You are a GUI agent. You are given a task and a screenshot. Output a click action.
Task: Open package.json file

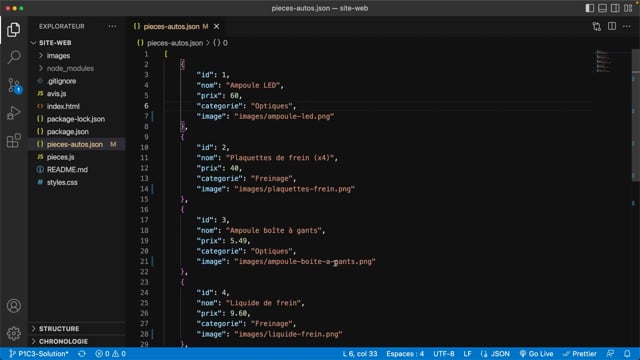click(77, 131)
